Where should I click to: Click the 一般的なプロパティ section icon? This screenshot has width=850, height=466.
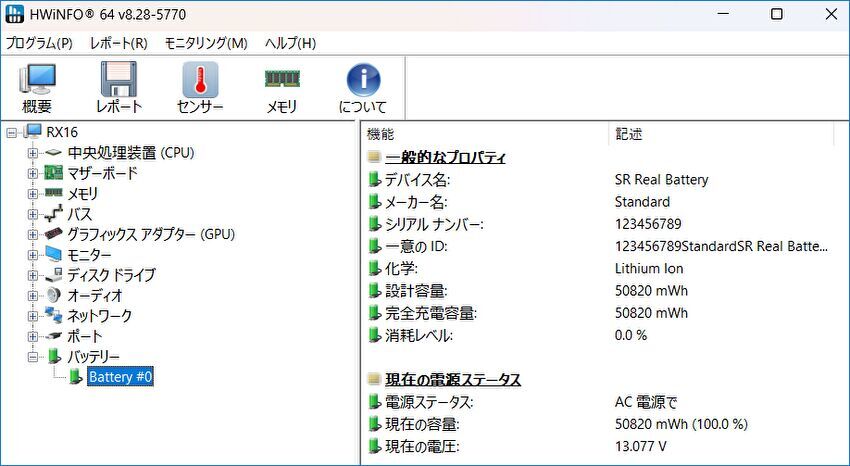click(374, 158)
